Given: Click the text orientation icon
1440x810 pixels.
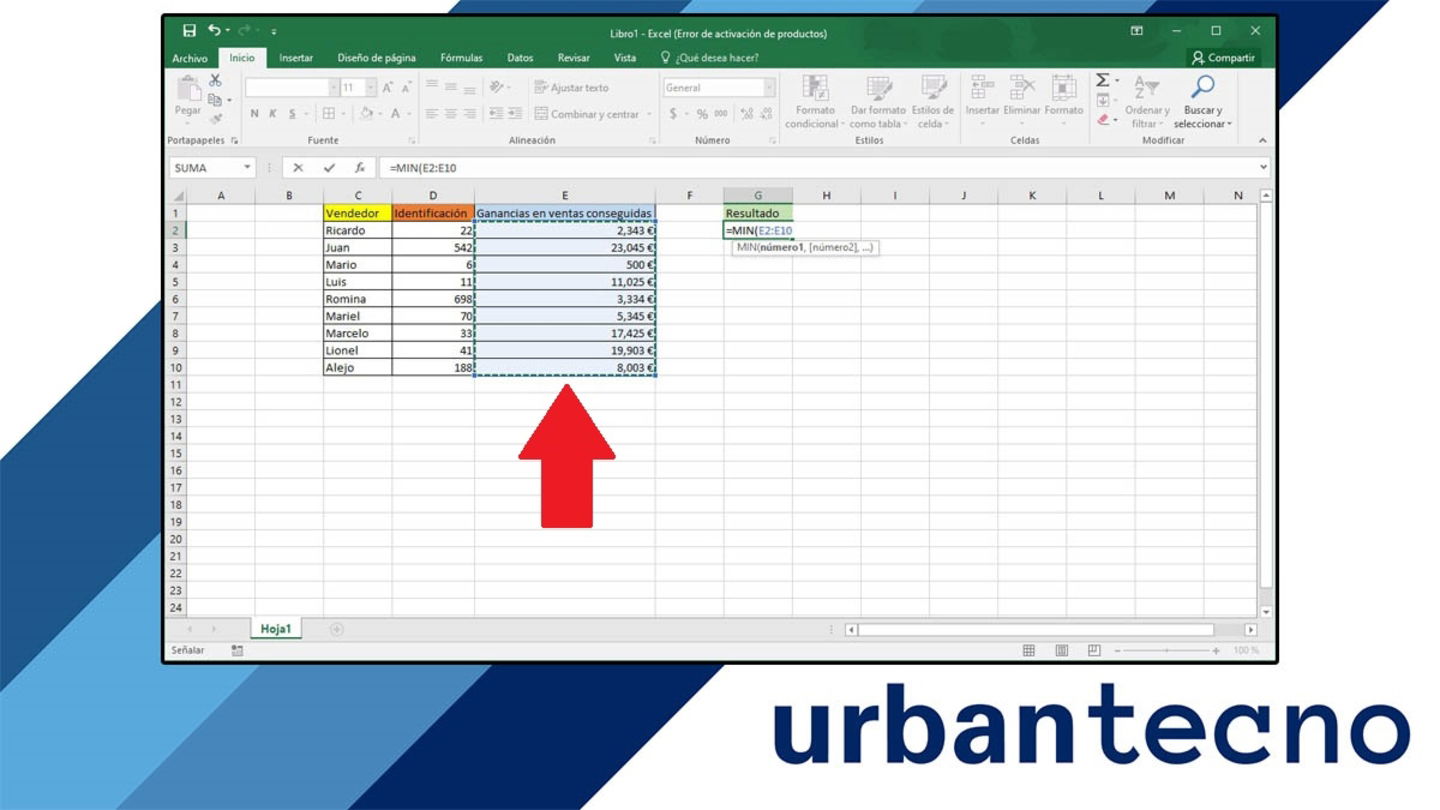Looking at the screenshot, I should click(x=497, y=88).
